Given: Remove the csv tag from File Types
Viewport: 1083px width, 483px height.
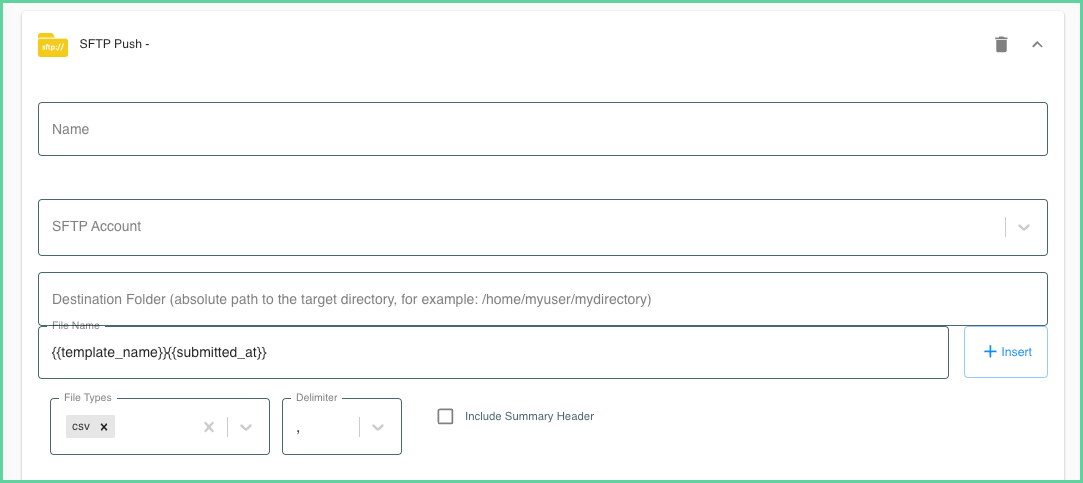Looking at the screenshot, I should pyautogui.click(x=104, y=427).
